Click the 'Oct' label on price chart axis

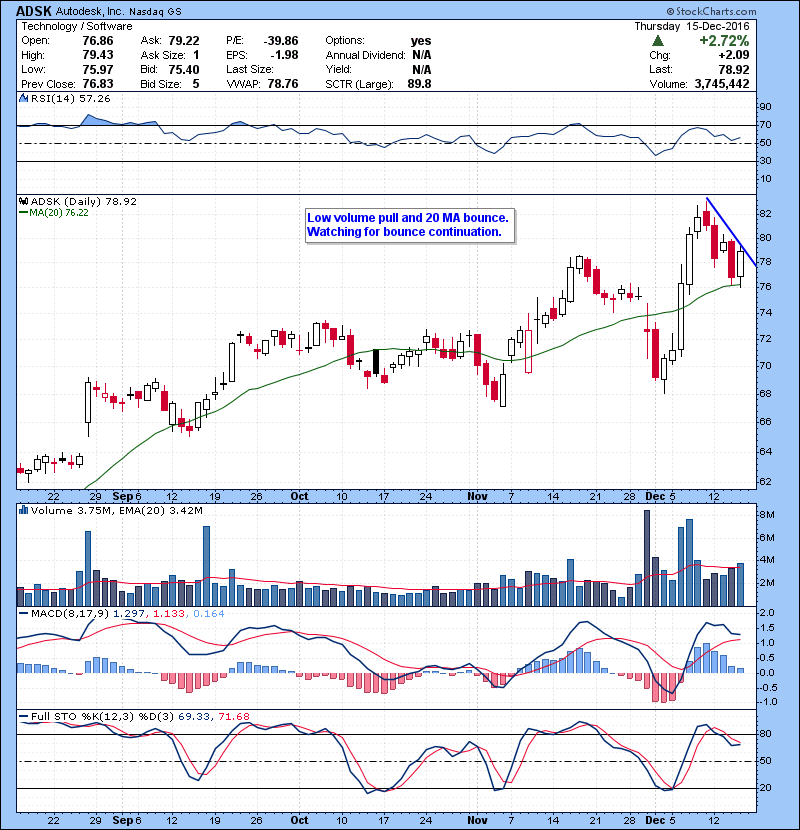(299, 496)
